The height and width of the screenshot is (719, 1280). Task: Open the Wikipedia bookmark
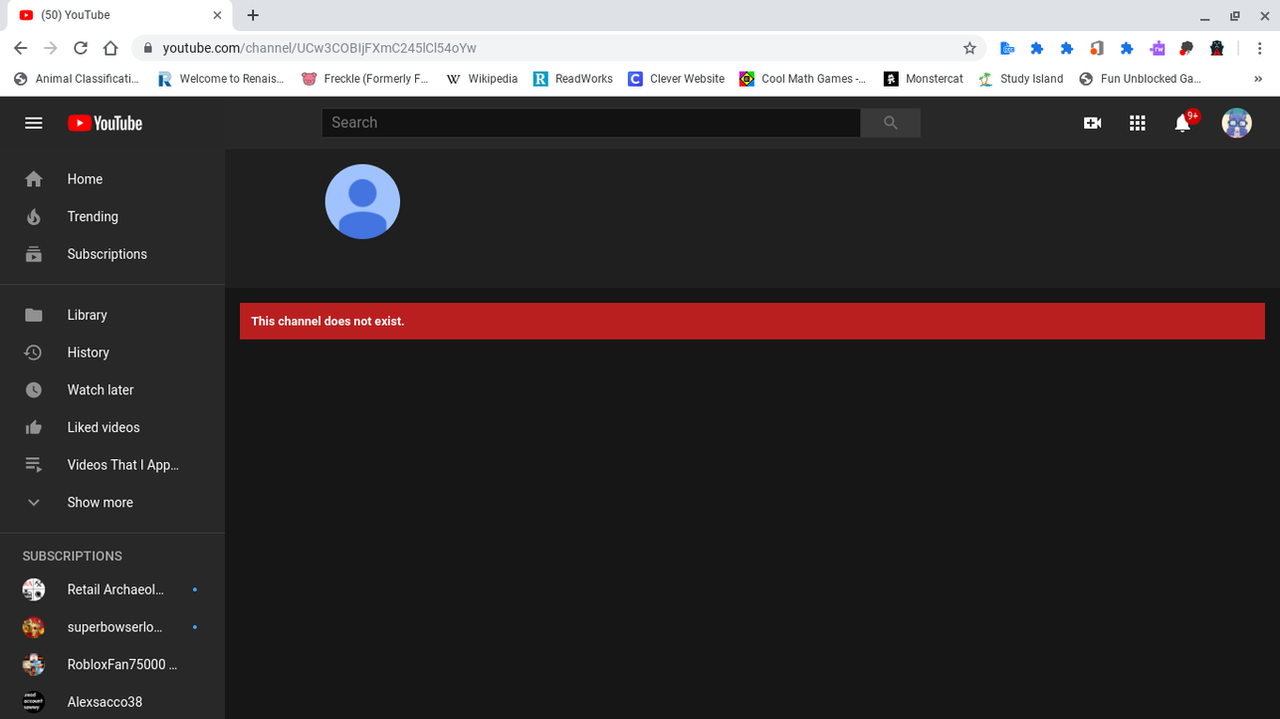pyautogui.click(x=481, y=79)
